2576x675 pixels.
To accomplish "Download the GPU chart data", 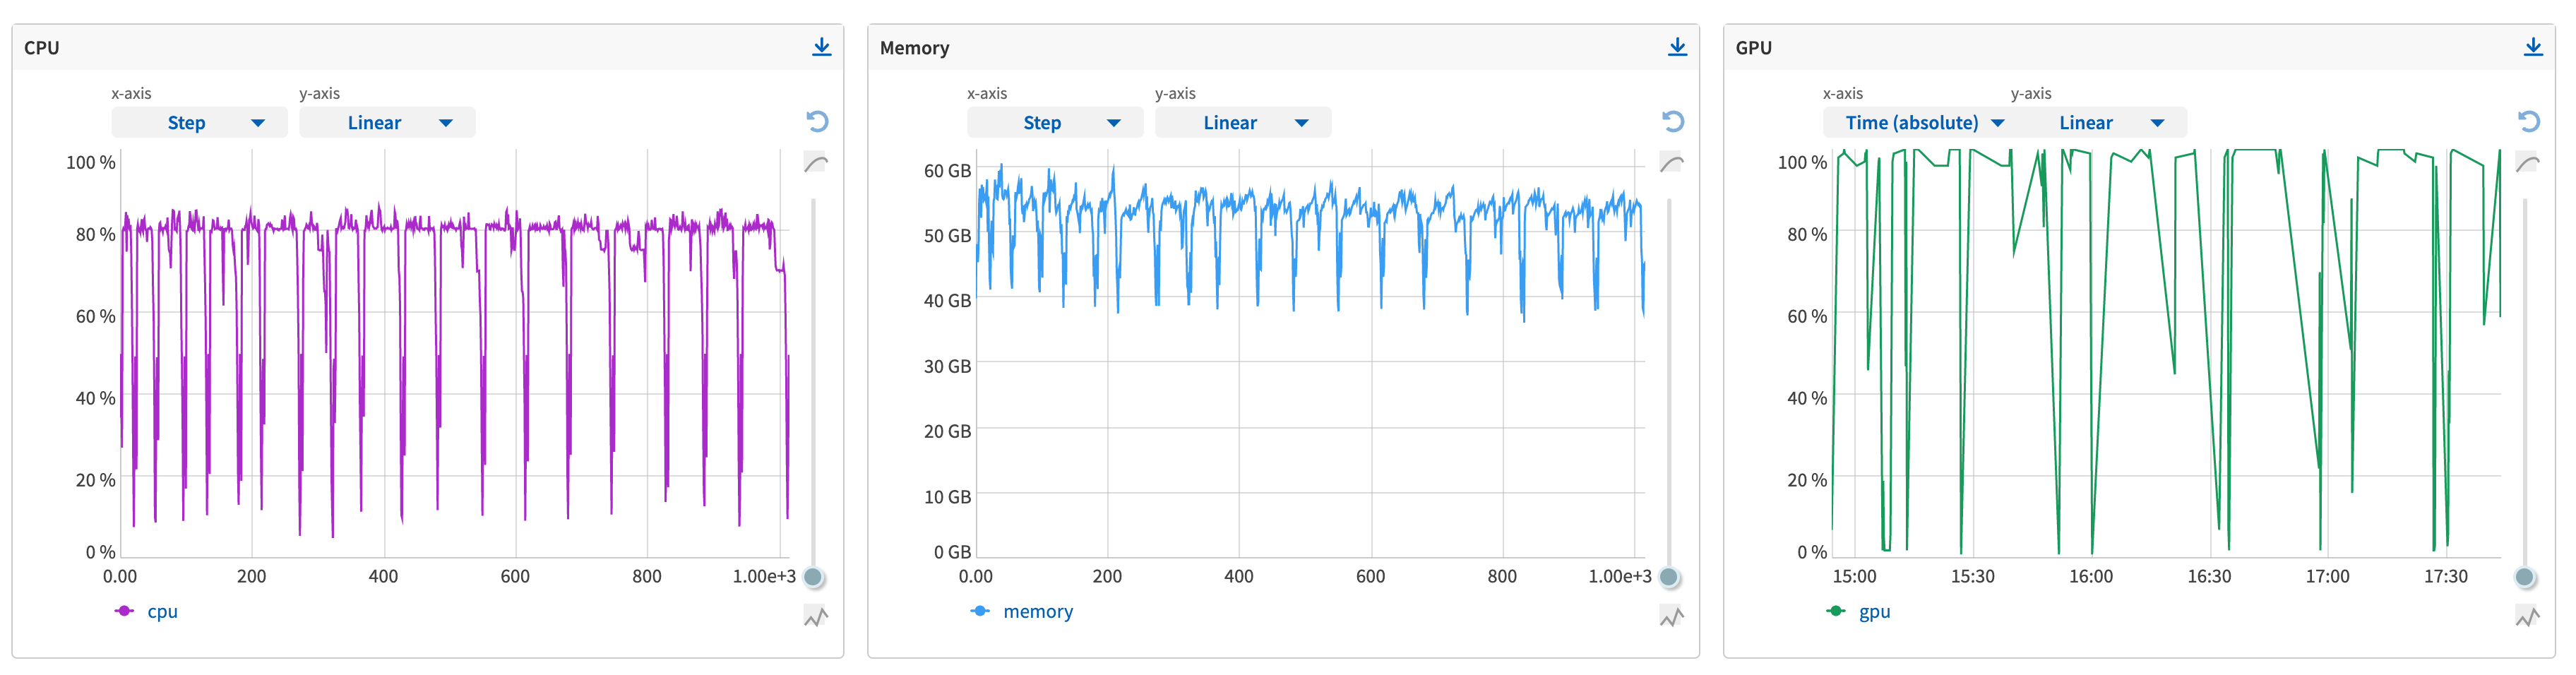I will [x=2533, y=47].
